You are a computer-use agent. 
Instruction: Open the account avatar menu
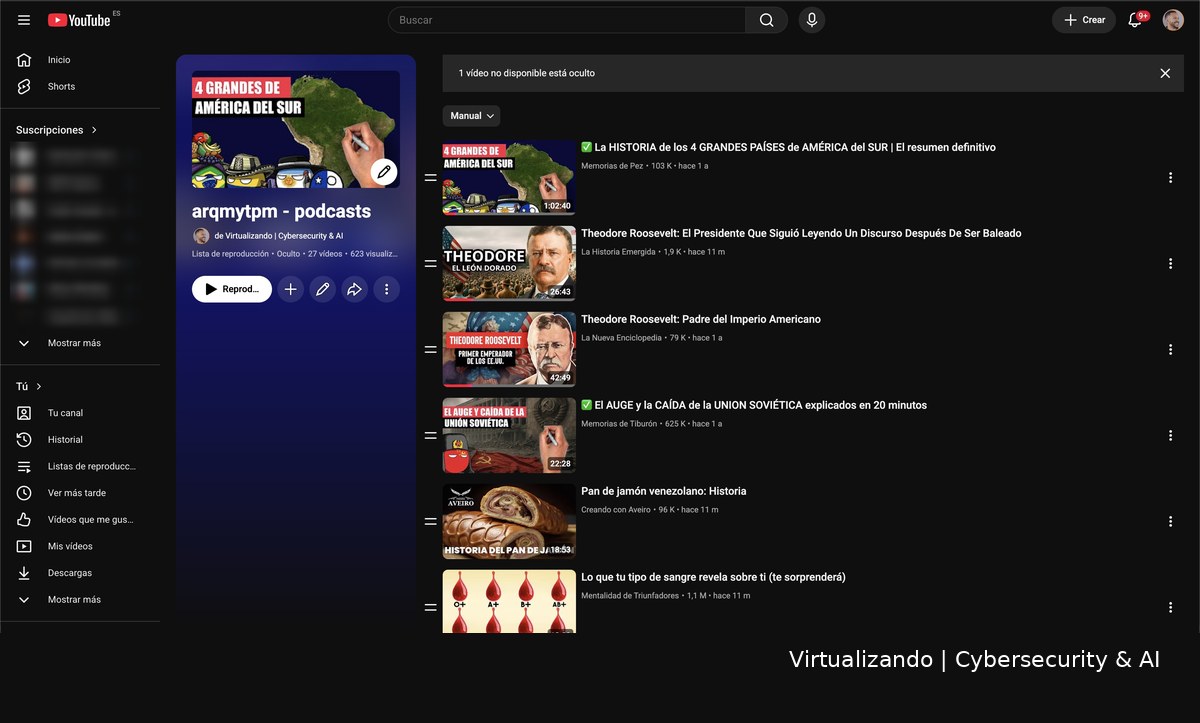1173,20
